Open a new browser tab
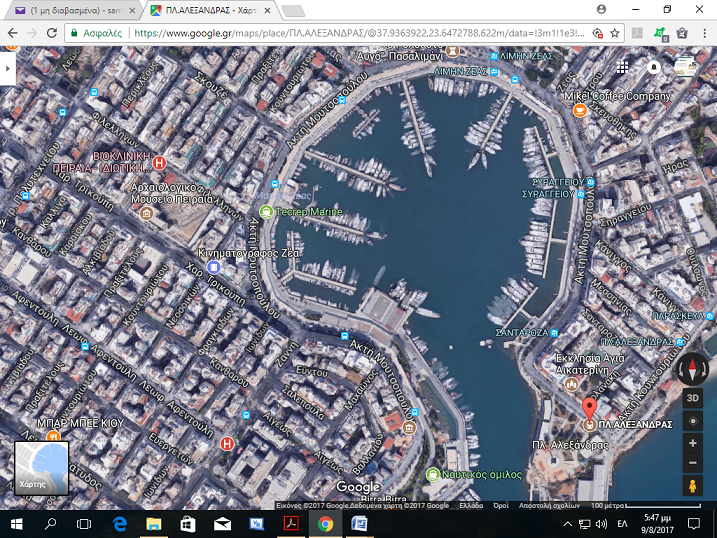717x538 pixels. coord(293,11)
